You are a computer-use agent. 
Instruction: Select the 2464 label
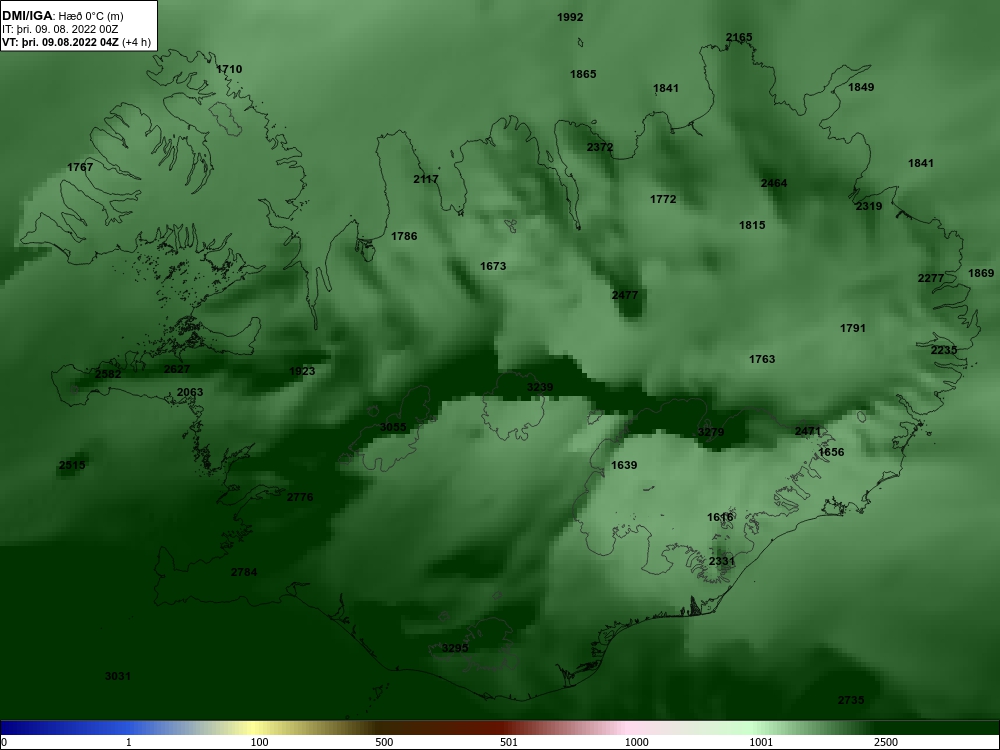click(774, 183)
